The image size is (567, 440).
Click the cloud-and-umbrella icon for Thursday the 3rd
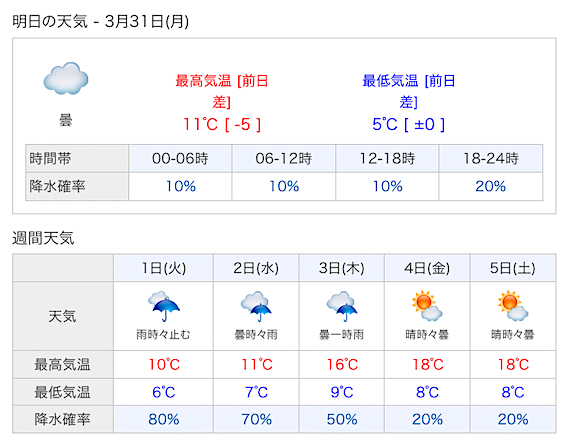[x=342, y=306]
